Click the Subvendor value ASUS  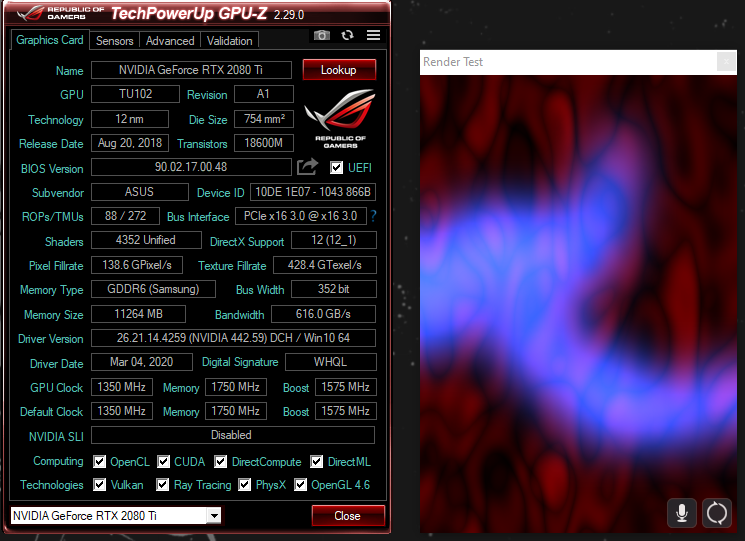(140, 192)
